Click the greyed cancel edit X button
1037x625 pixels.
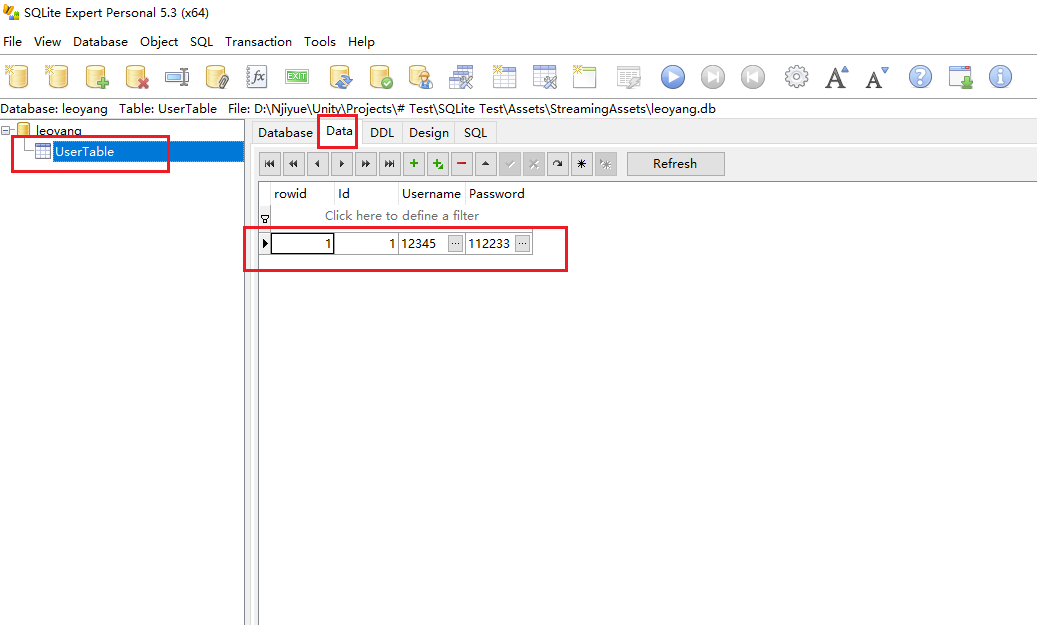pos(534,163)
